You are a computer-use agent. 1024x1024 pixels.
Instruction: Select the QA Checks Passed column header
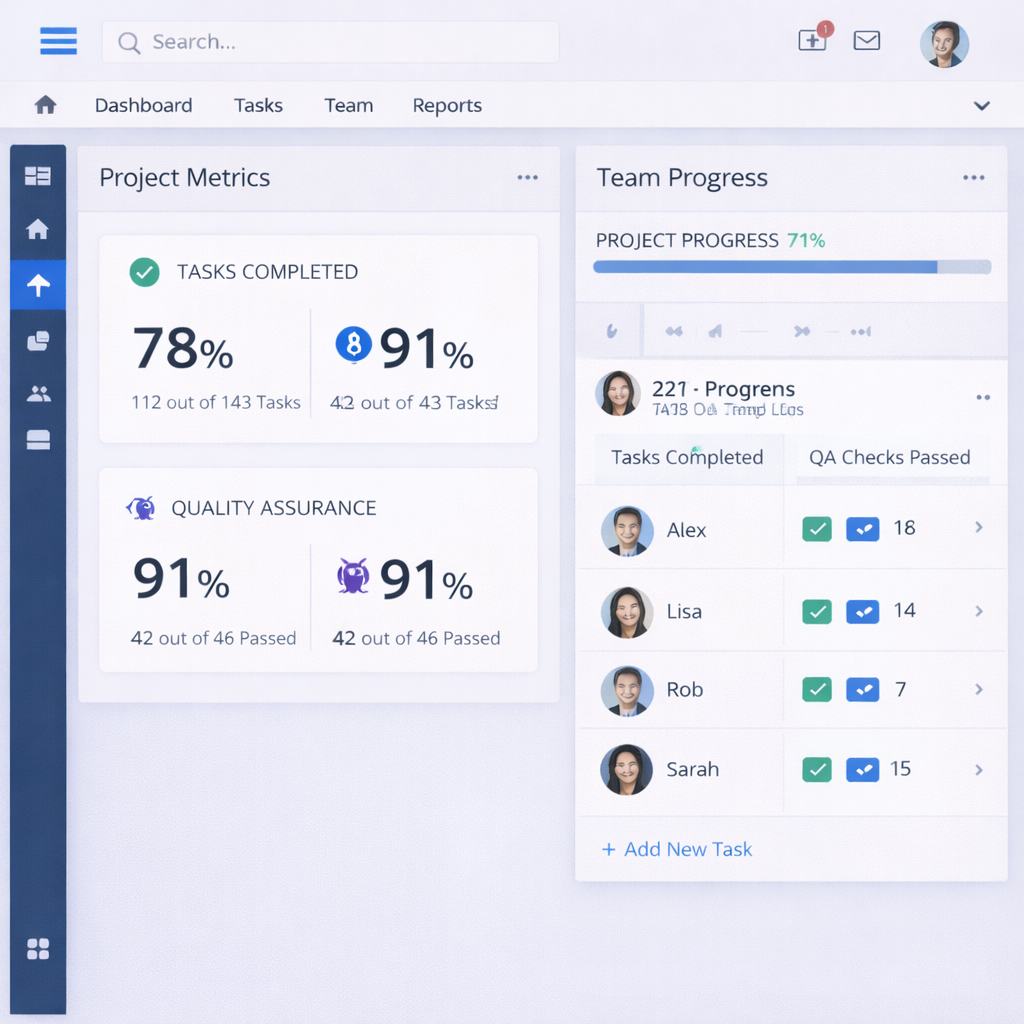pos(889,457)
